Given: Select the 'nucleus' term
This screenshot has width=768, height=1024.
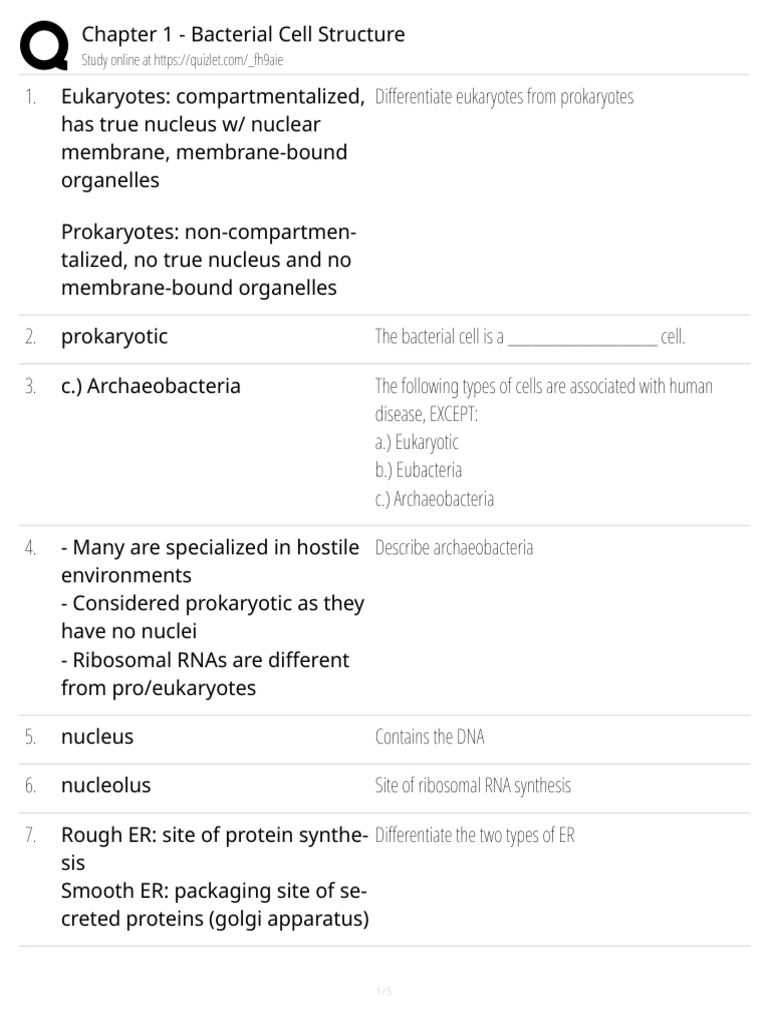Looking at the screenshot, I should 97,737.
